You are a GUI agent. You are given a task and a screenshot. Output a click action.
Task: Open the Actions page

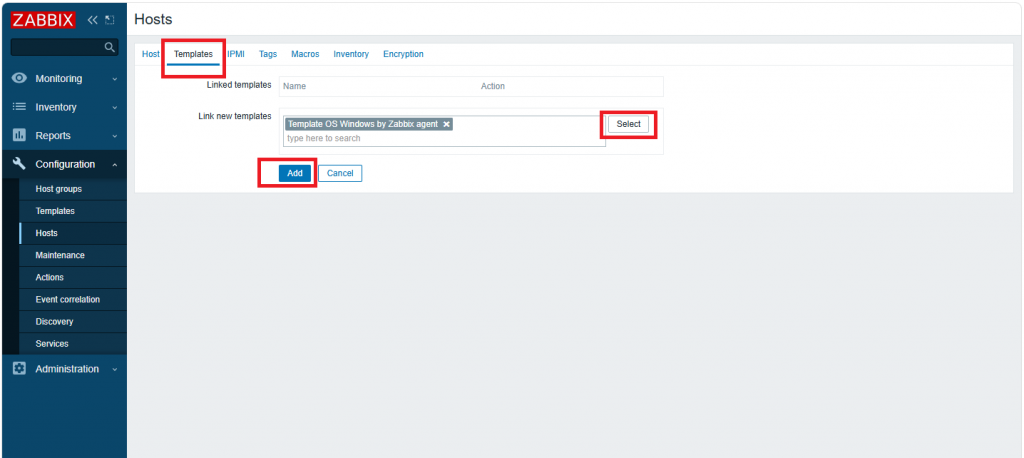tap(72, 277)
